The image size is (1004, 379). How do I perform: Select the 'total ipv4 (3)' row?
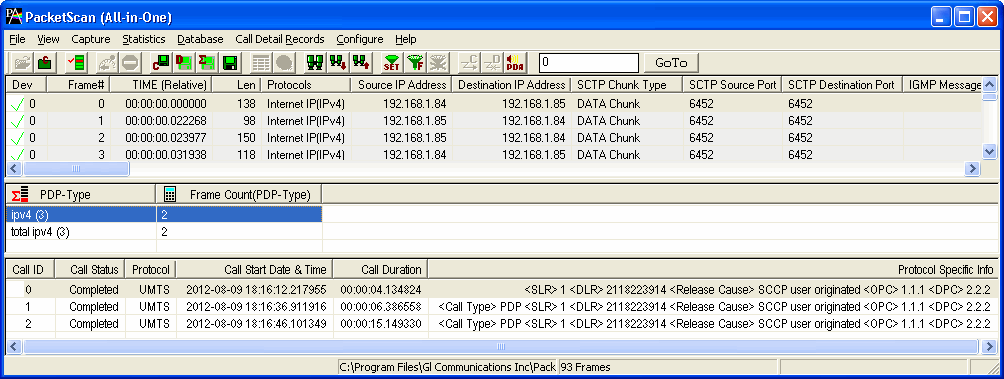(164, 232)
